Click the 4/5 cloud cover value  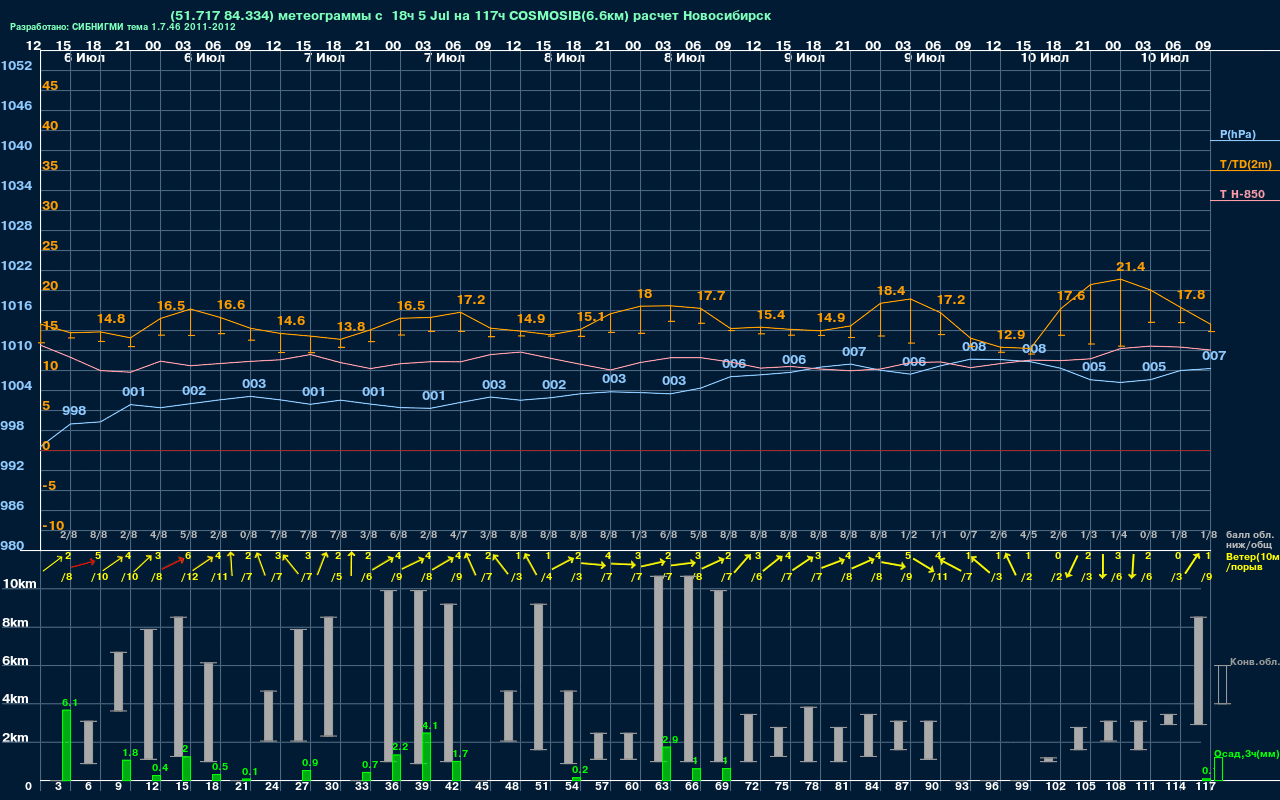click(x=1027, y=536)
